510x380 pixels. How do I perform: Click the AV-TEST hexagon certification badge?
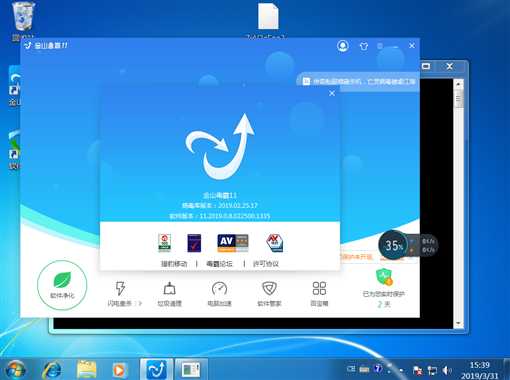(x=275, y=243)
